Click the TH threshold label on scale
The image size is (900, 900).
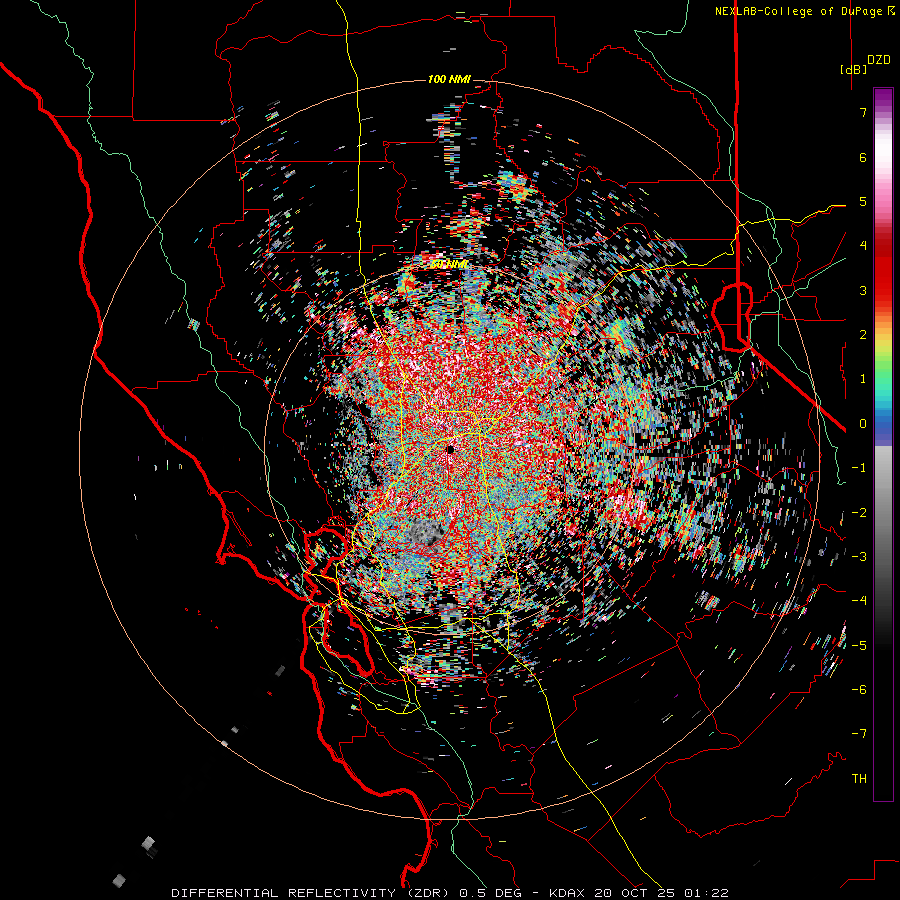coord(859,779)
